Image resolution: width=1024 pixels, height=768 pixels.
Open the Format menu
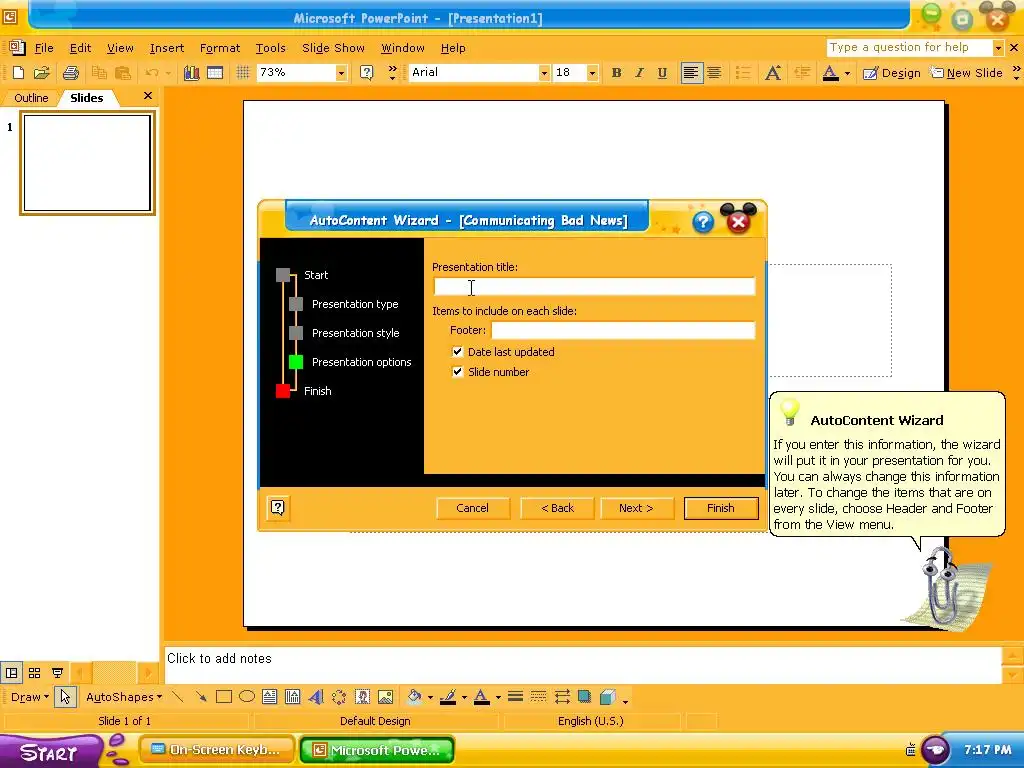click(220, 48)
